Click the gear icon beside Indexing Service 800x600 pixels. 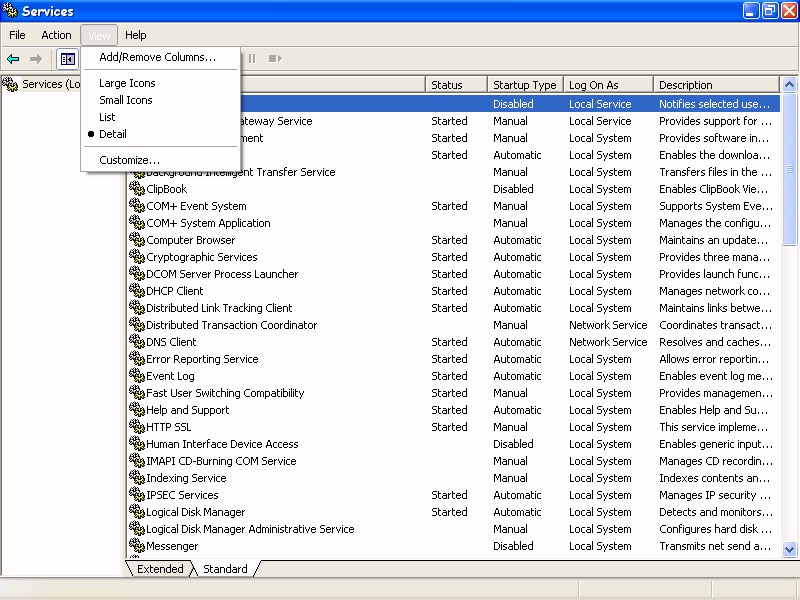click(x=137, y=478)
